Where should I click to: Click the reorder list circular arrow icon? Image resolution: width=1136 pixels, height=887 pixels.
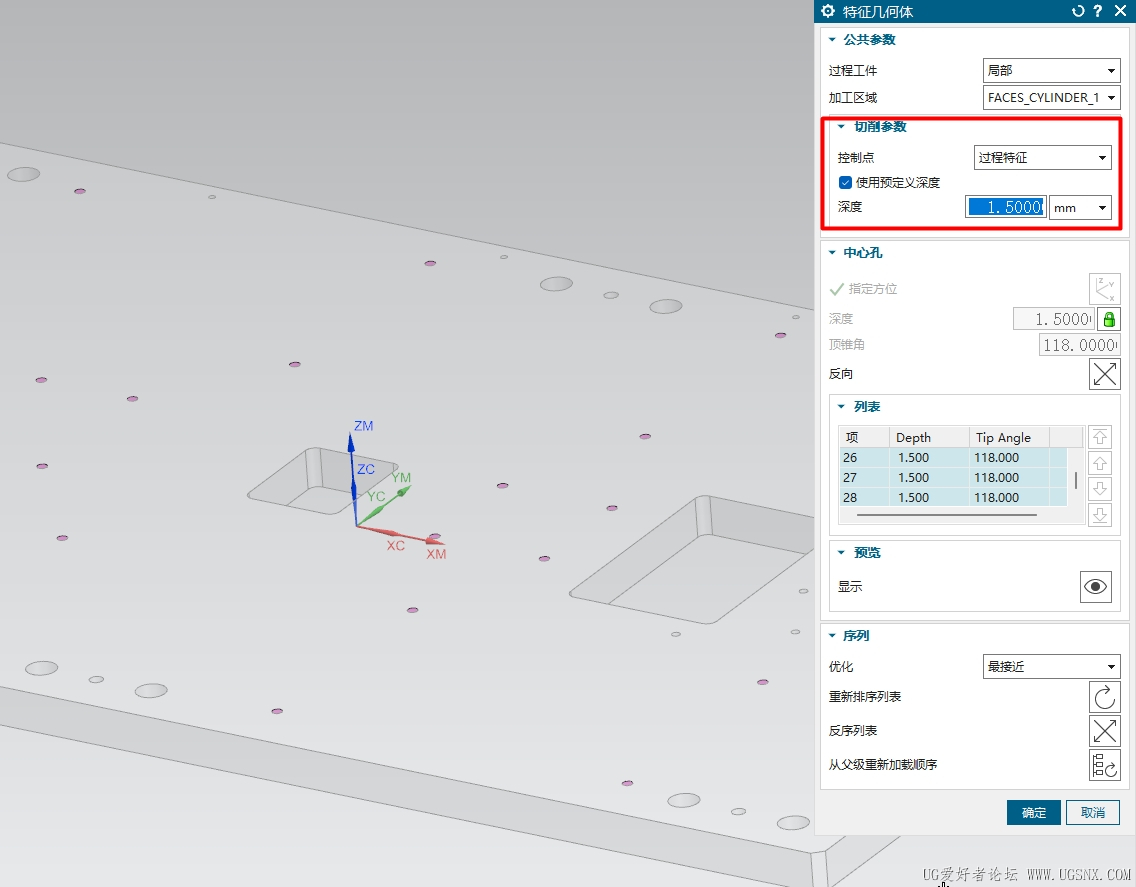pyautogui.click(x=1105, y=697)
